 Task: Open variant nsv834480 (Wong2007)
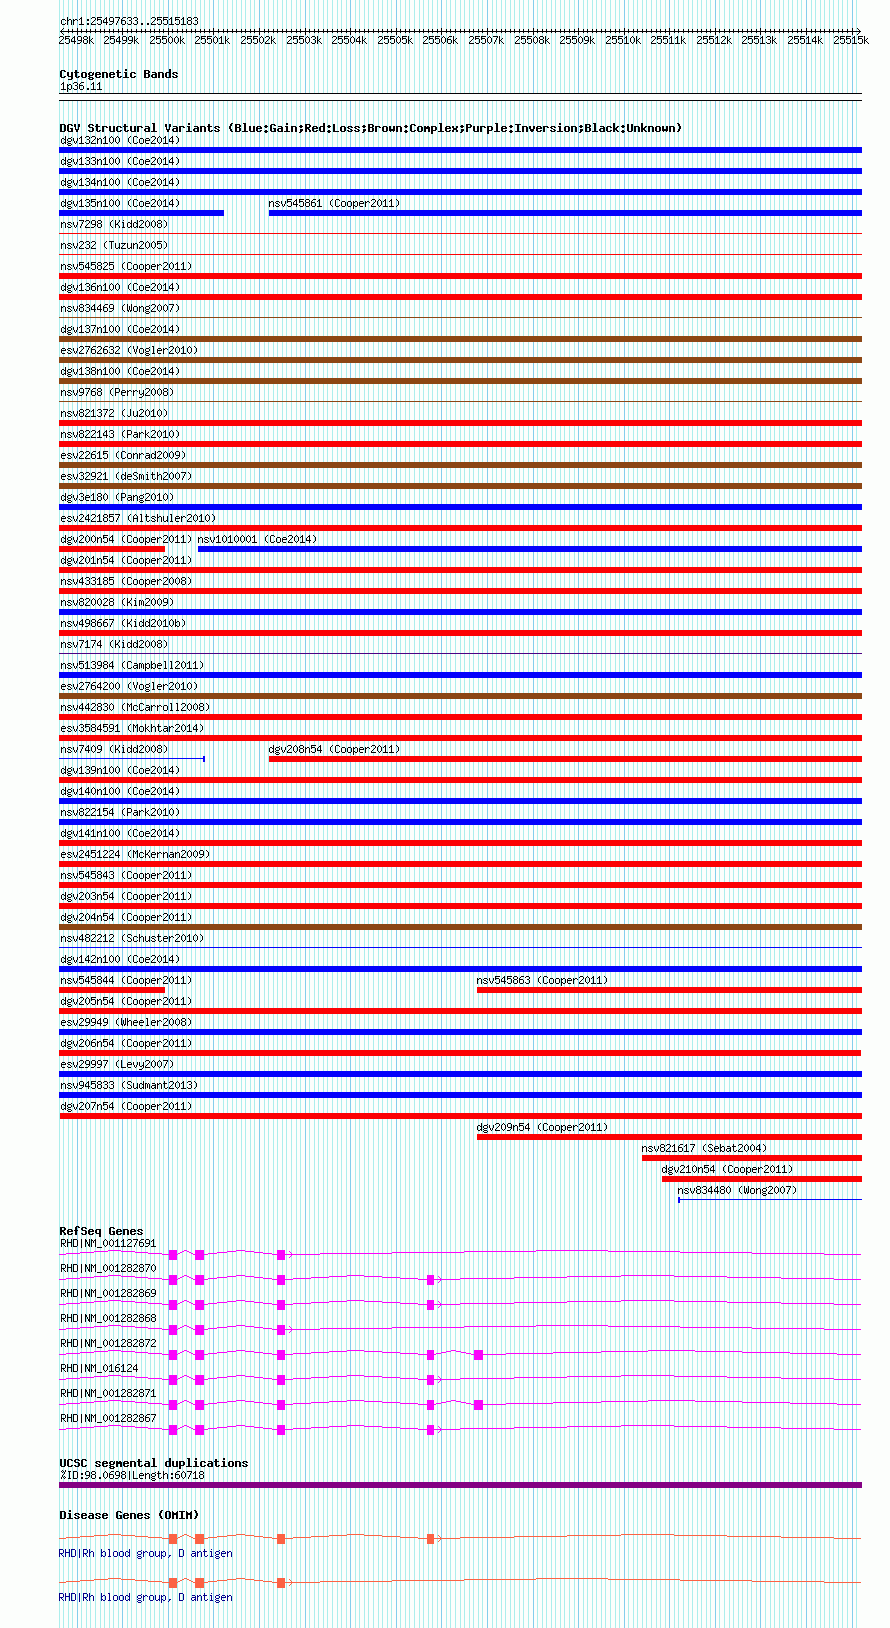click(737, 1190)
